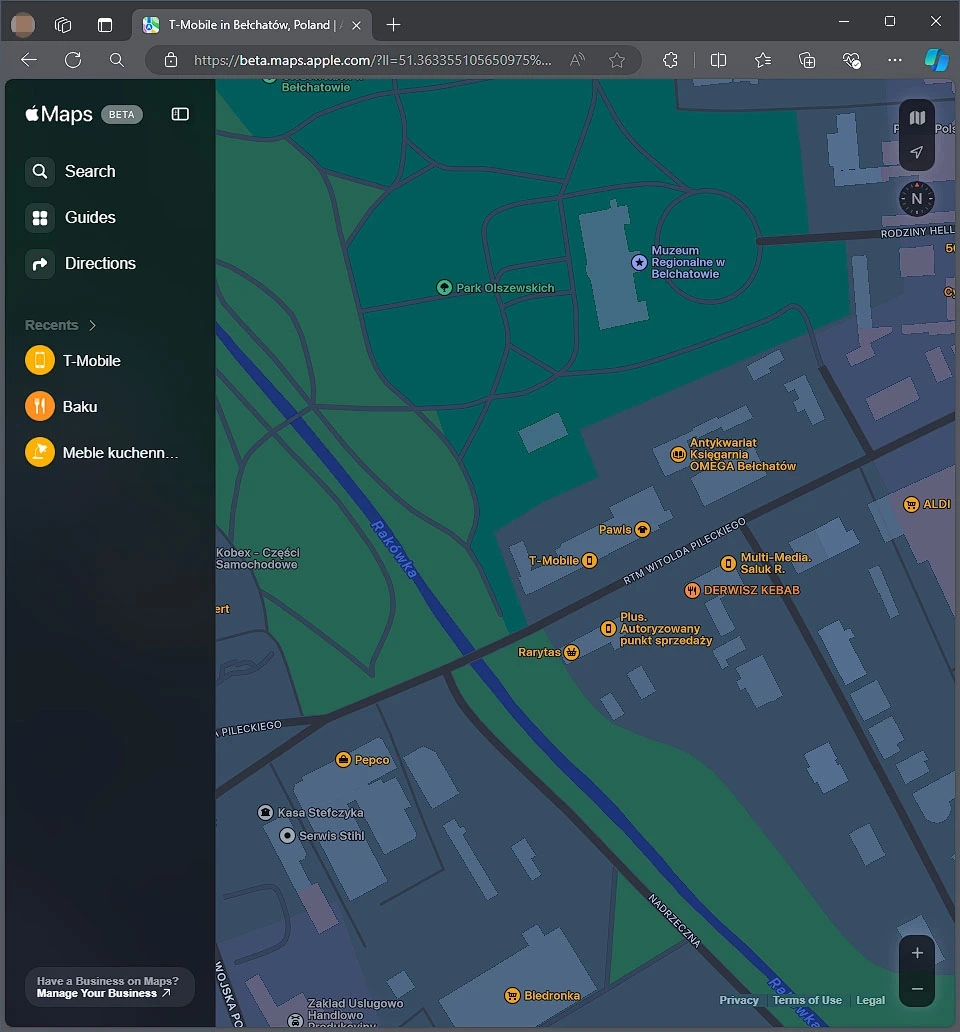Open a new browser tab
Image resolution: width=960 pixels, height=1032 pixels.
click(x=393, y=25)
